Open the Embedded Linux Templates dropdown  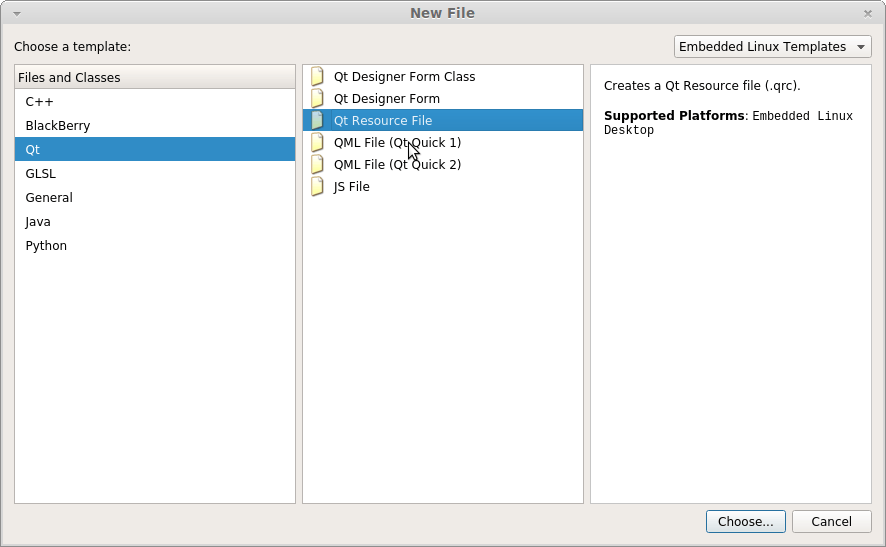click(772, 46)
